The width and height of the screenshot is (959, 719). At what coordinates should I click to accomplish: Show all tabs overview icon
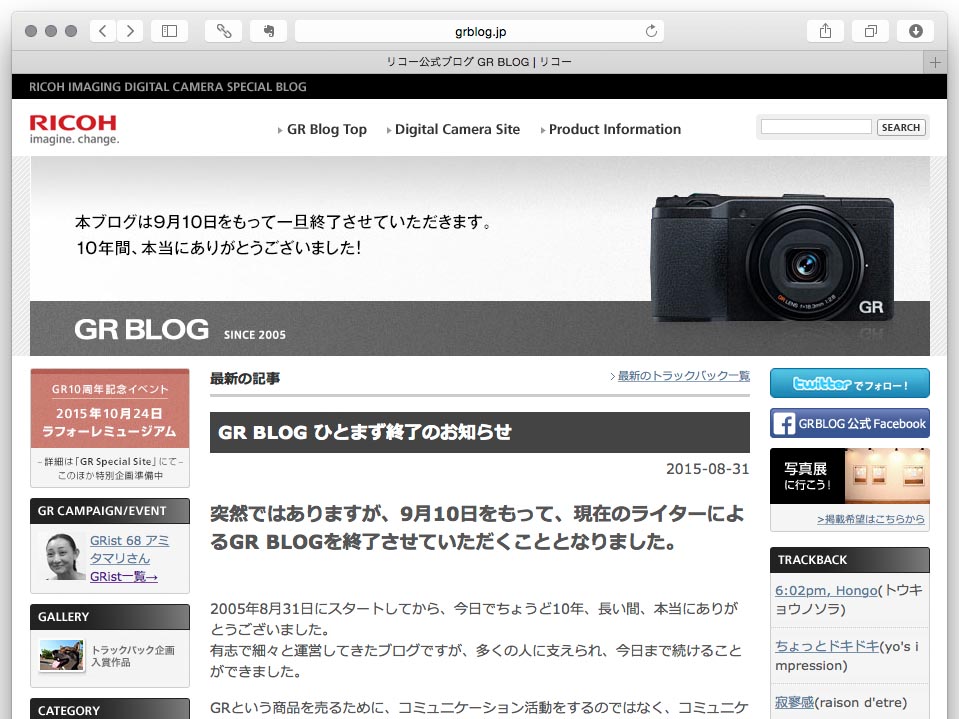click(x=870, y=31)
